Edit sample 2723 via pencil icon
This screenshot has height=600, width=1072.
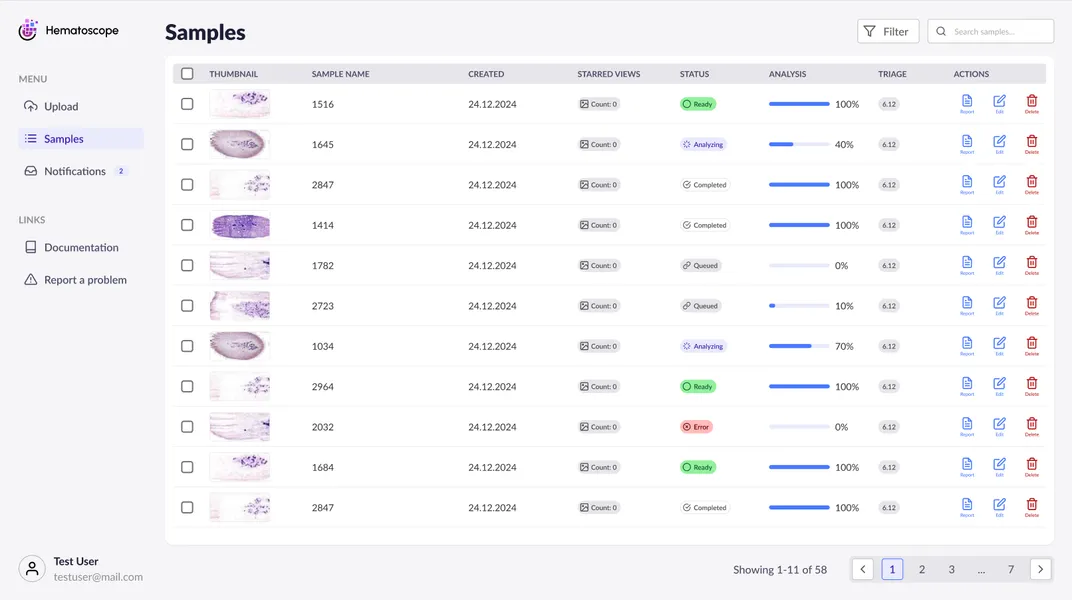coord(999,305)
